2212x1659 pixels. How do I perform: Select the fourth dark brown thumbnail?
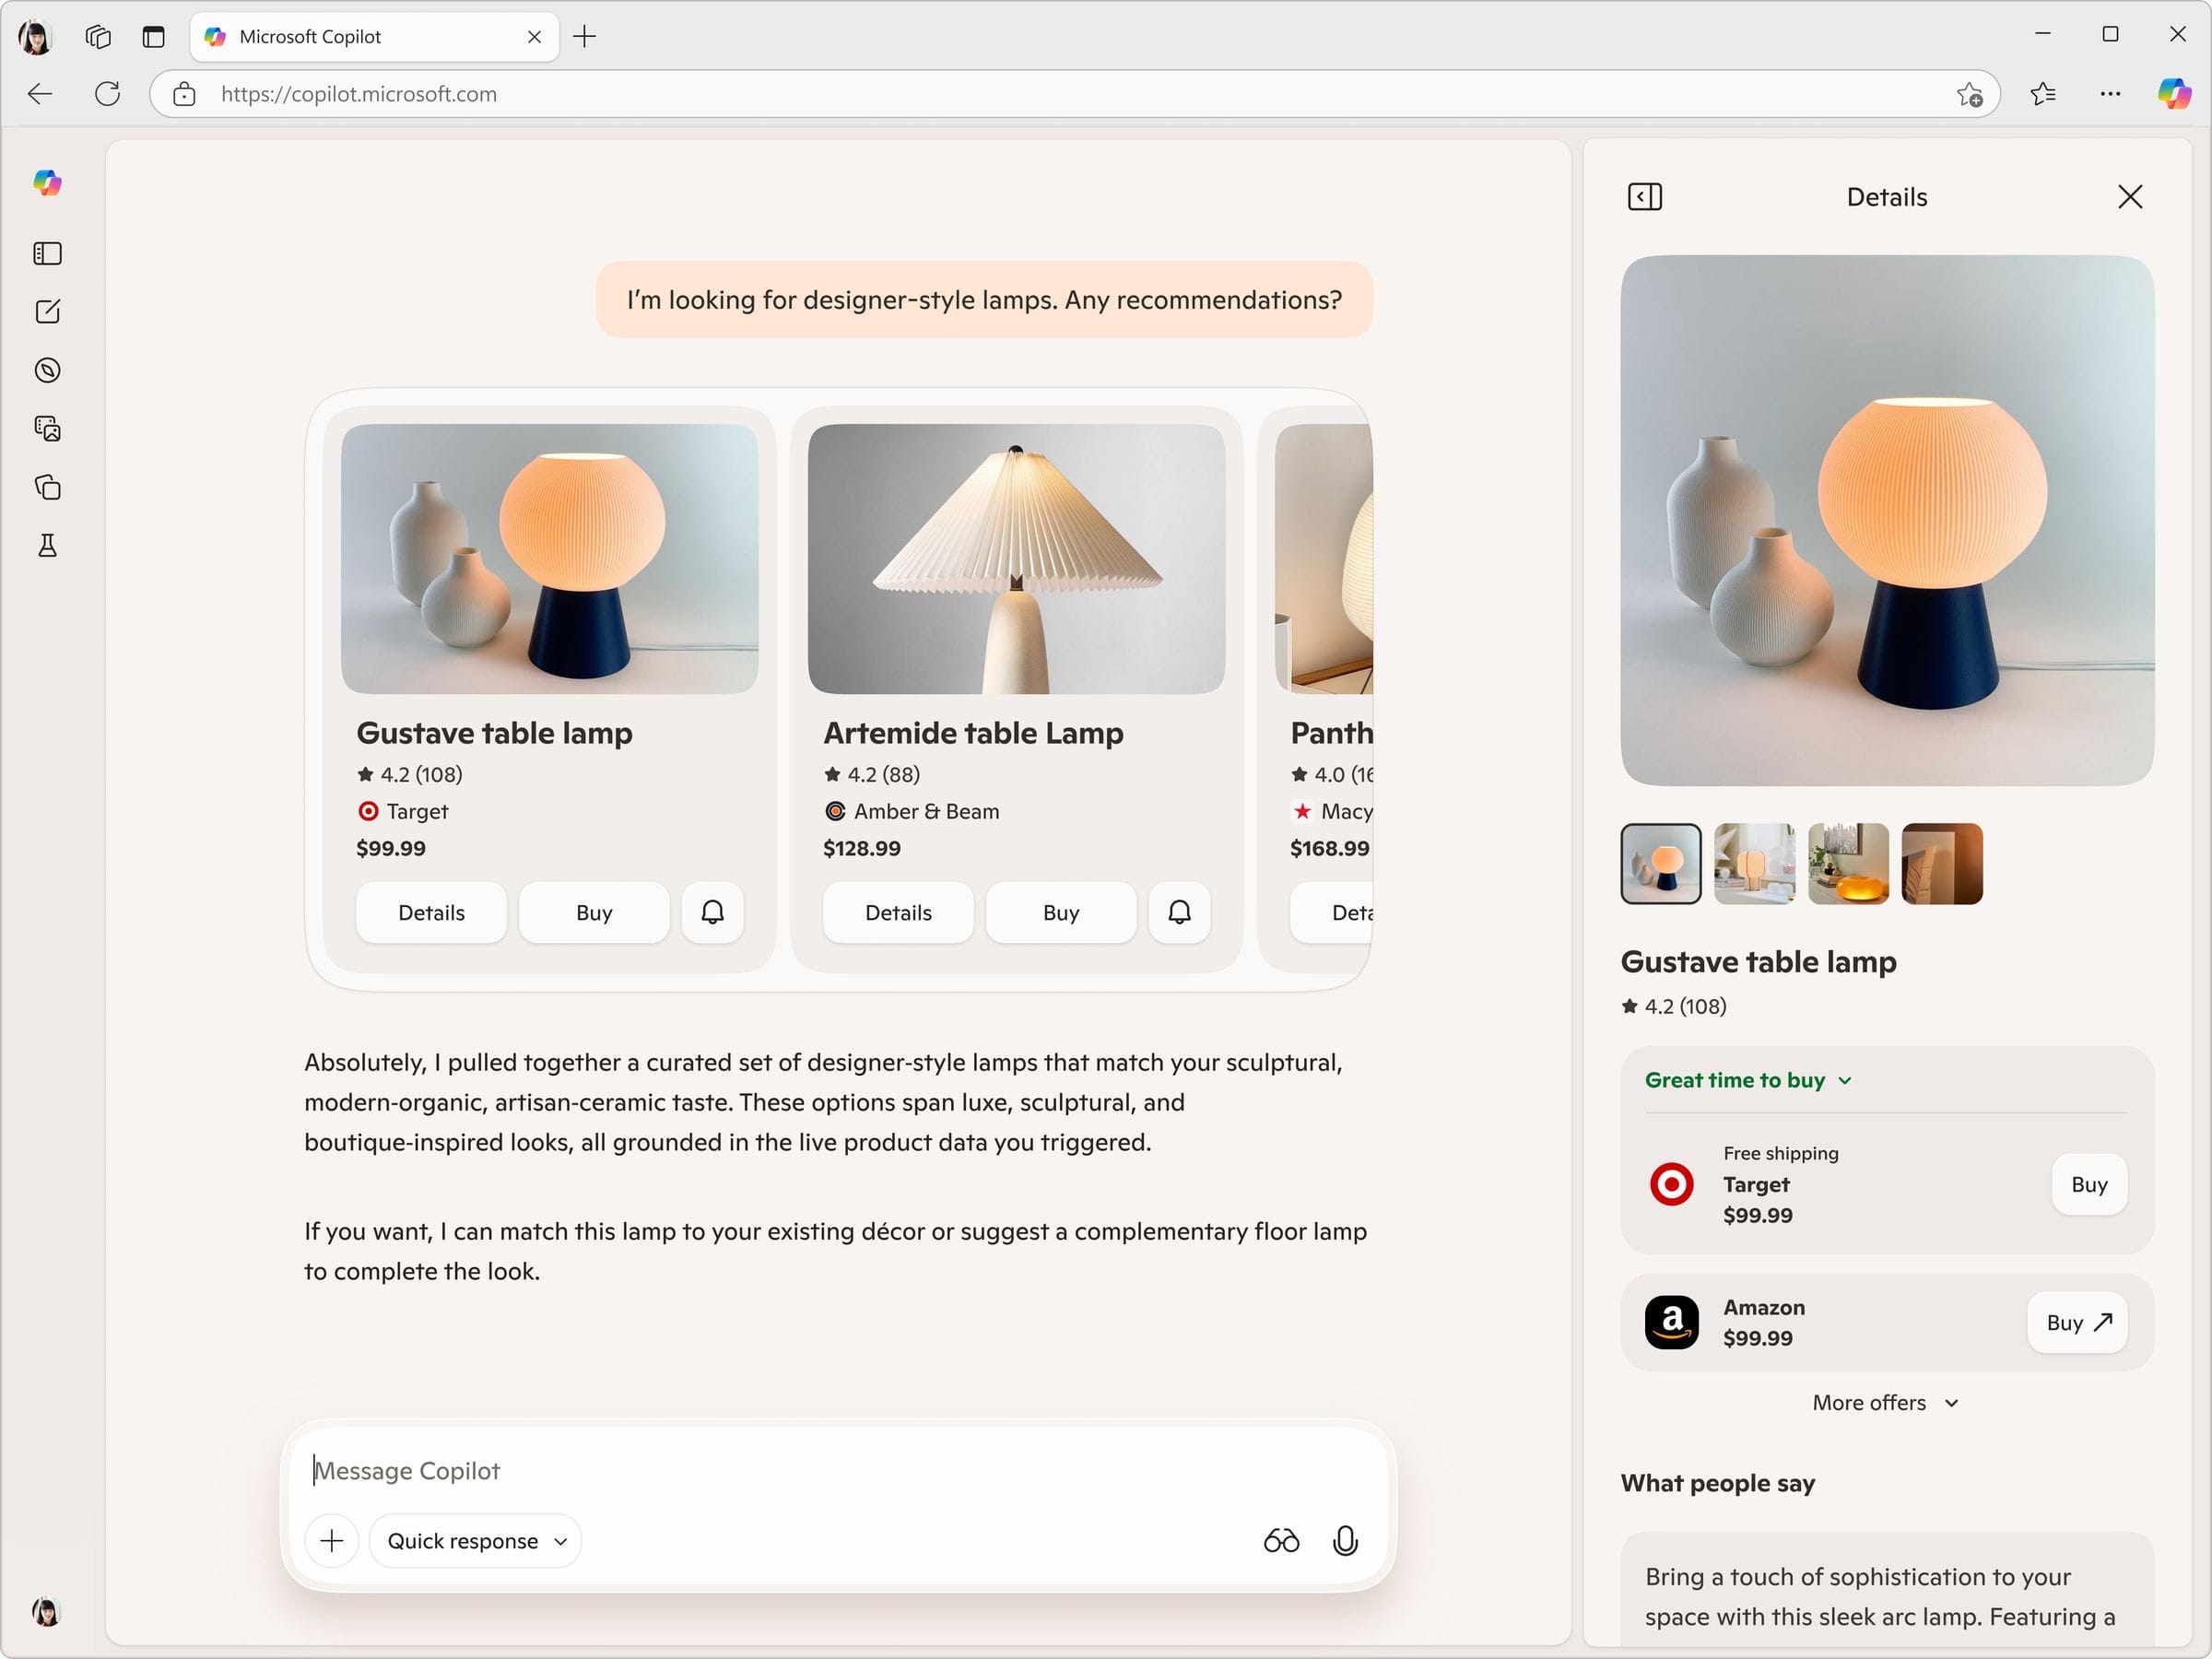1942,864
